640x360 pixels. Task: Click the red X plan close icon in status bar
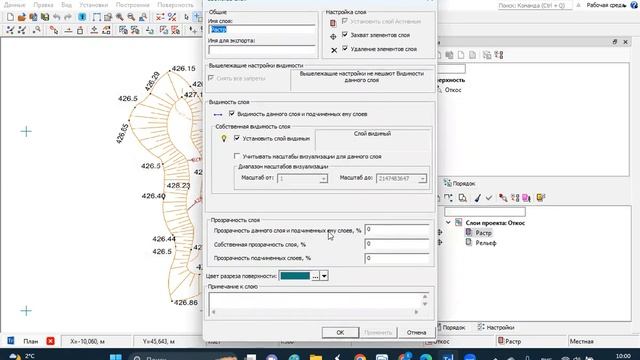click(x=50, y=341)
